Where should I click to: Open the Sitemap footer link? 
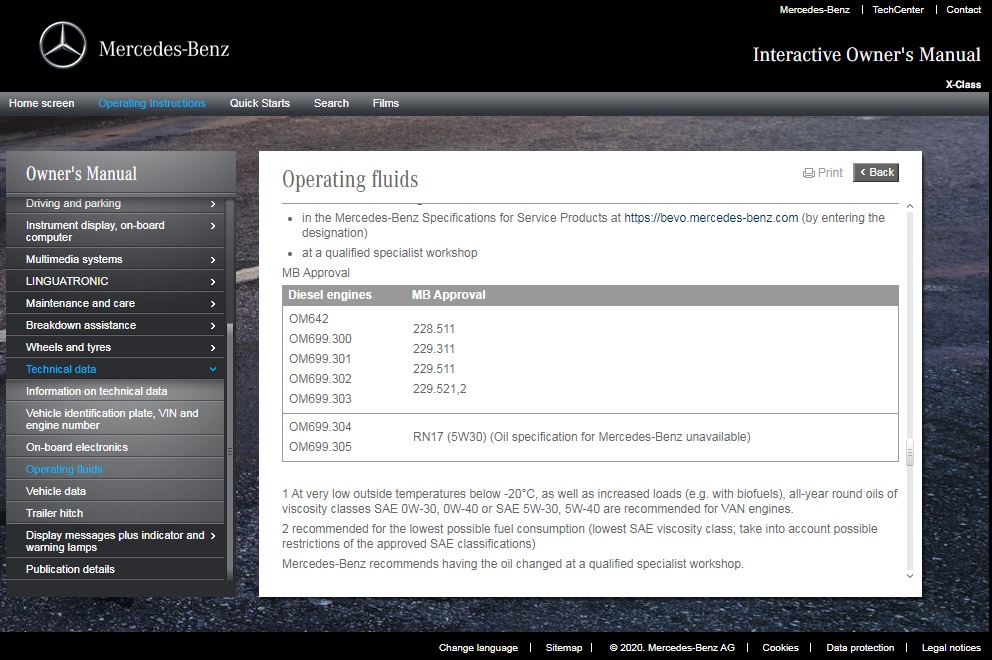pyautogui.click(x=564, y=647)
